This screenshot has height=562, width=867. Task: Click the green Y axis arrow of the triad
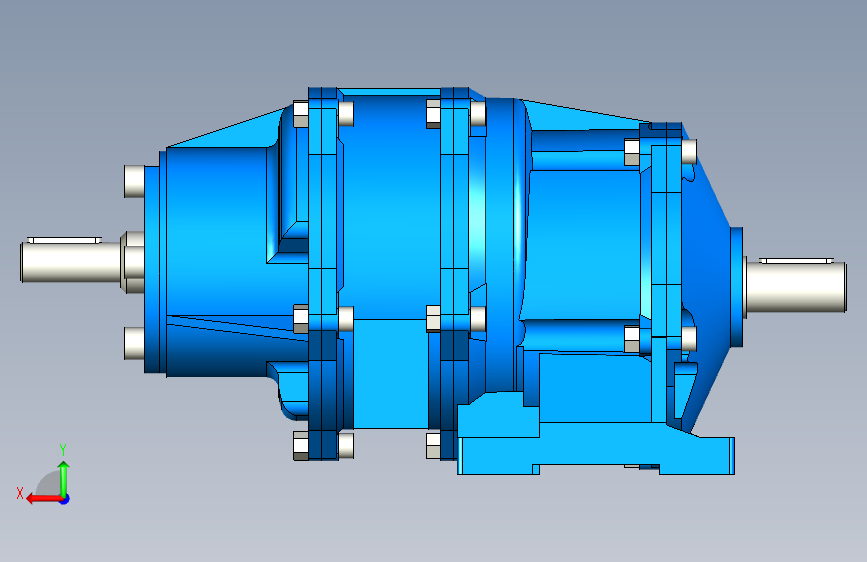(x=64, y=479)
